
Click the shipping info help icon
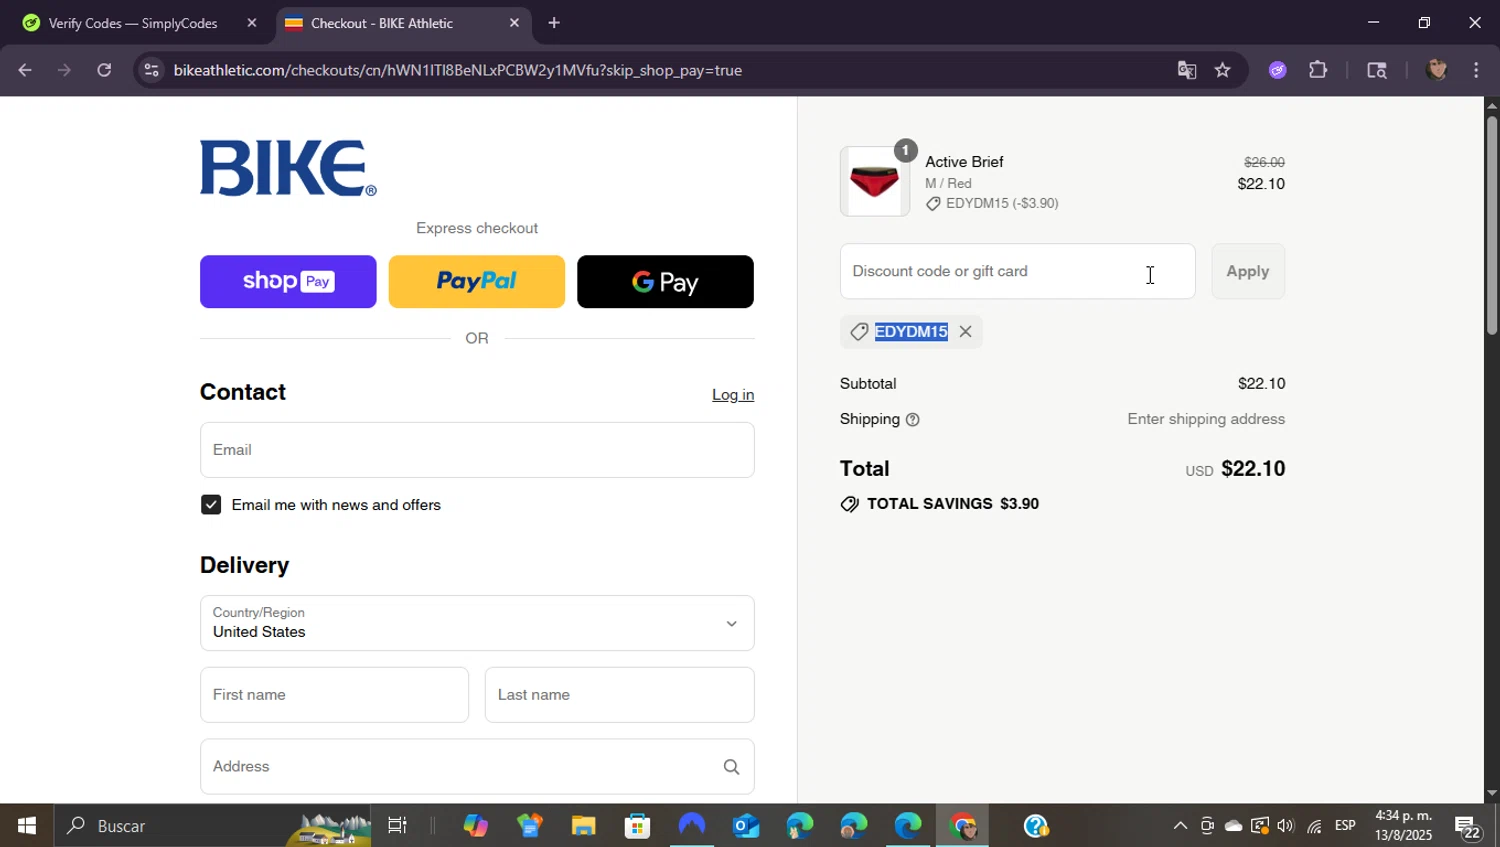click(912, 420)
